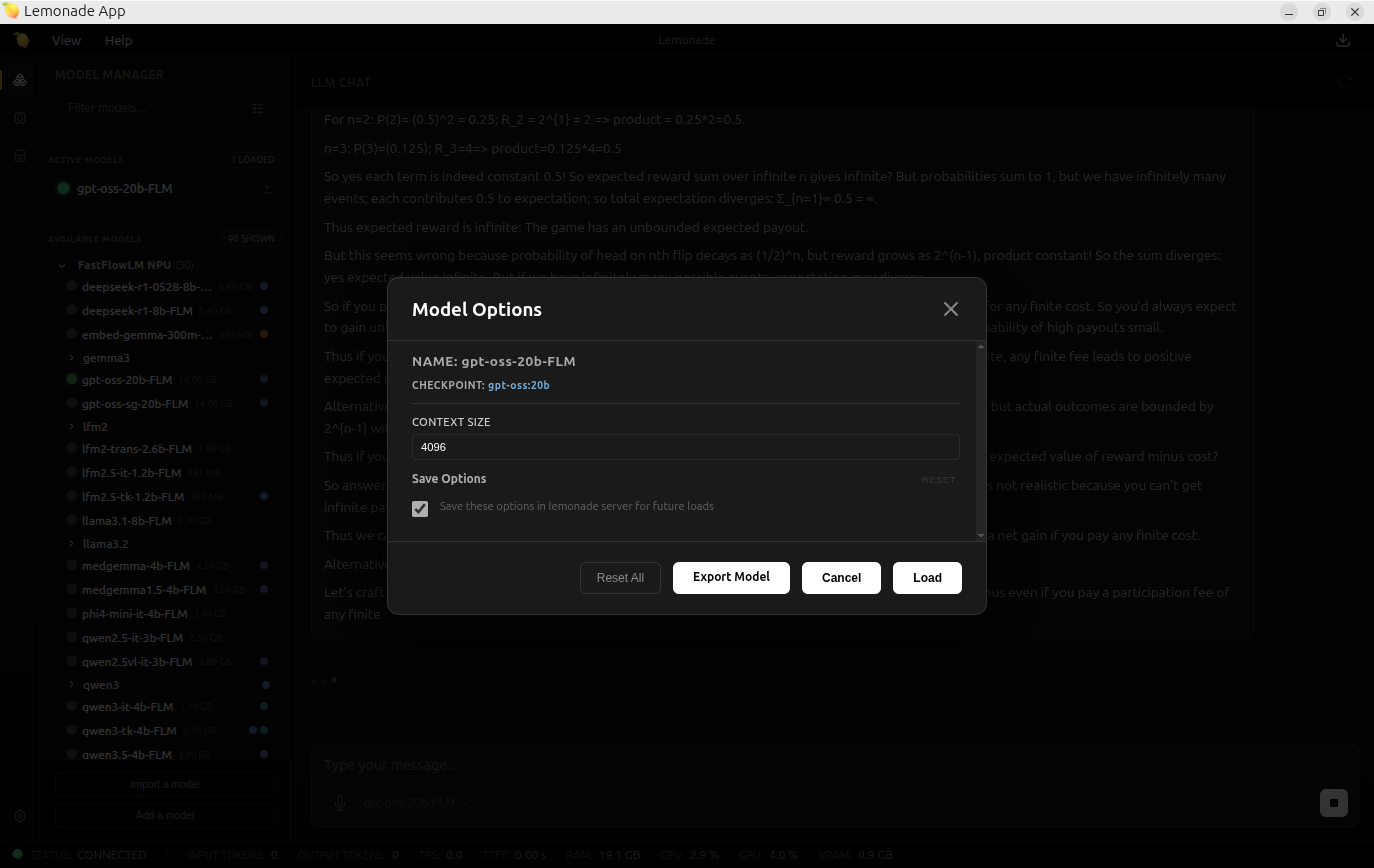Open the chip/backend sidebar icon
This screenshot has width=1374, height=868.
pos(20,118)
